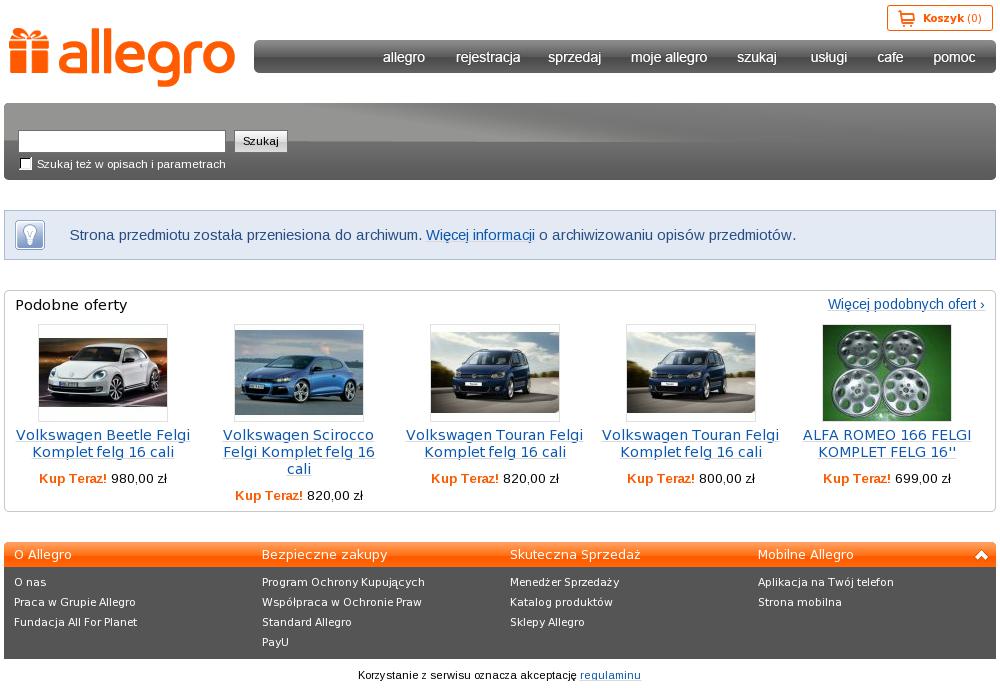Follow the Więcej informacji link

tap(480, 235)
